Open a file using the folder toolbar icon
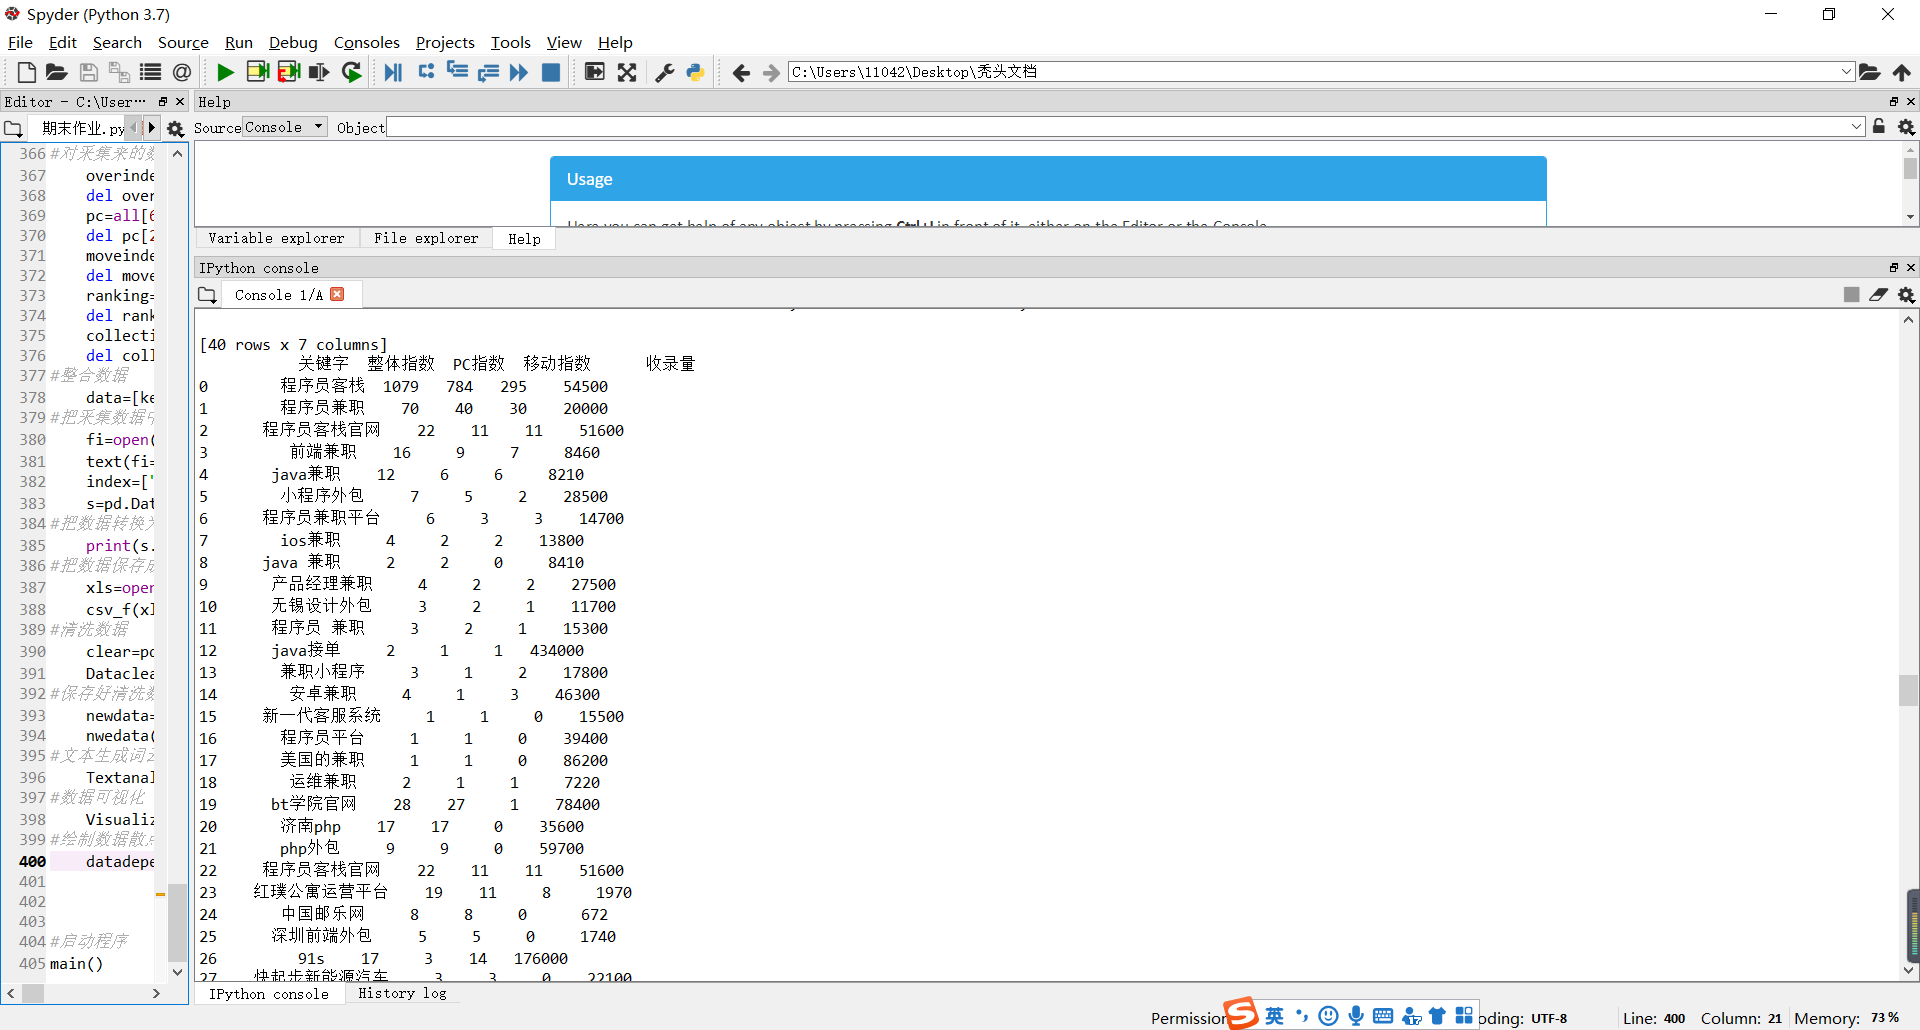 (57, 72)
